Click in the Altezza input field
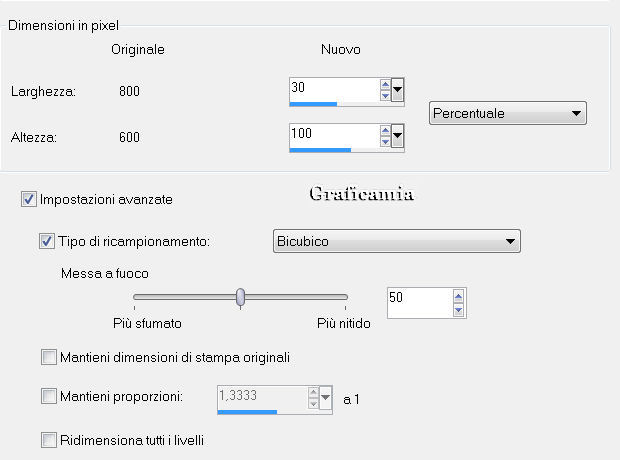The image size is (620, 460). coord(332,134)
